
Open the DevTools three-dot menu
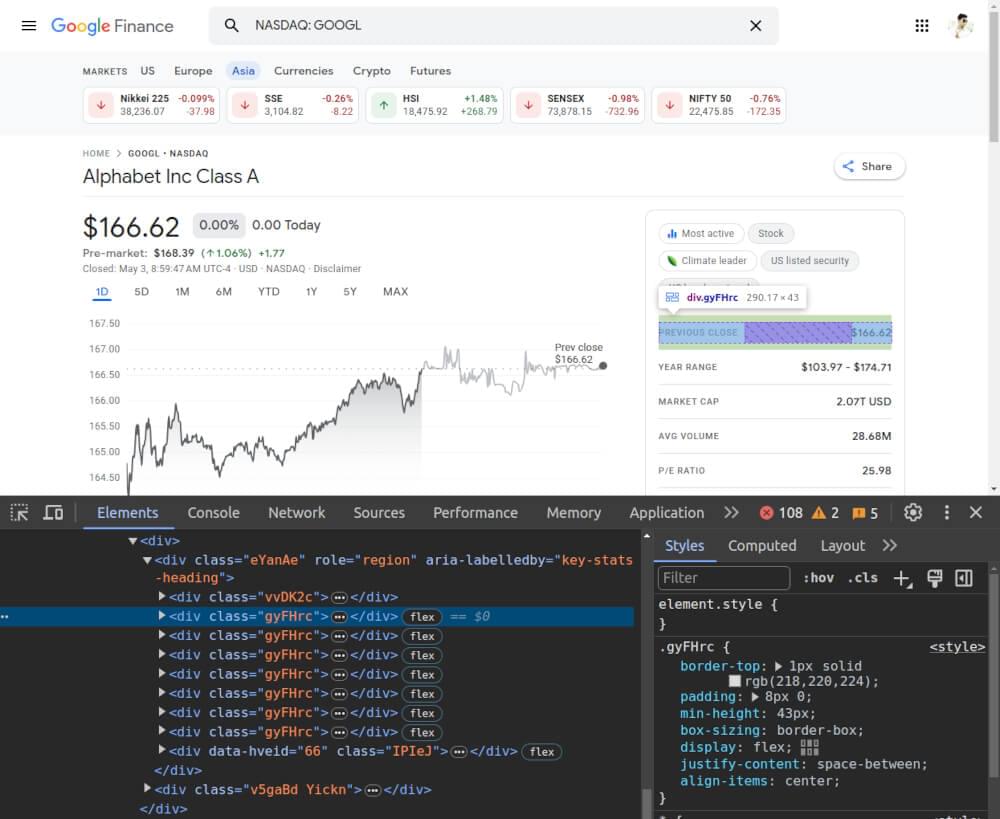tap(946, 512)
